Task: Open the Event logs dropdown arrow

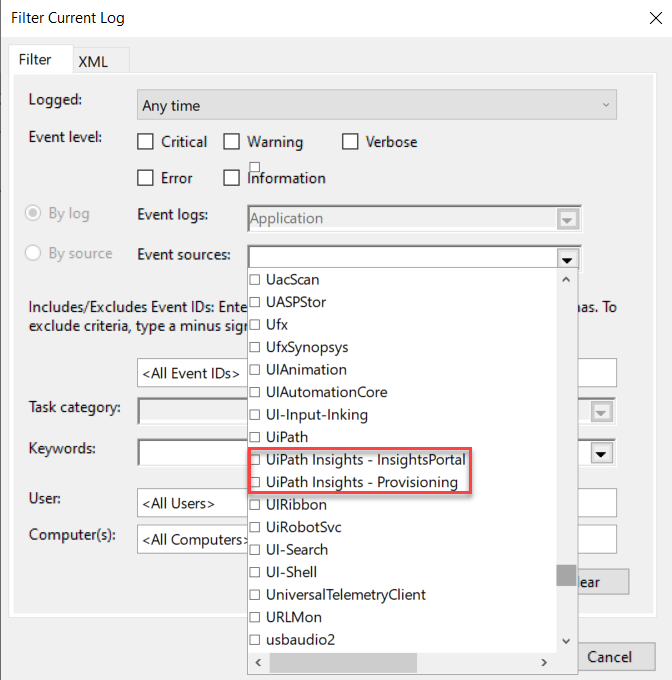Action: tap(567, 219)
